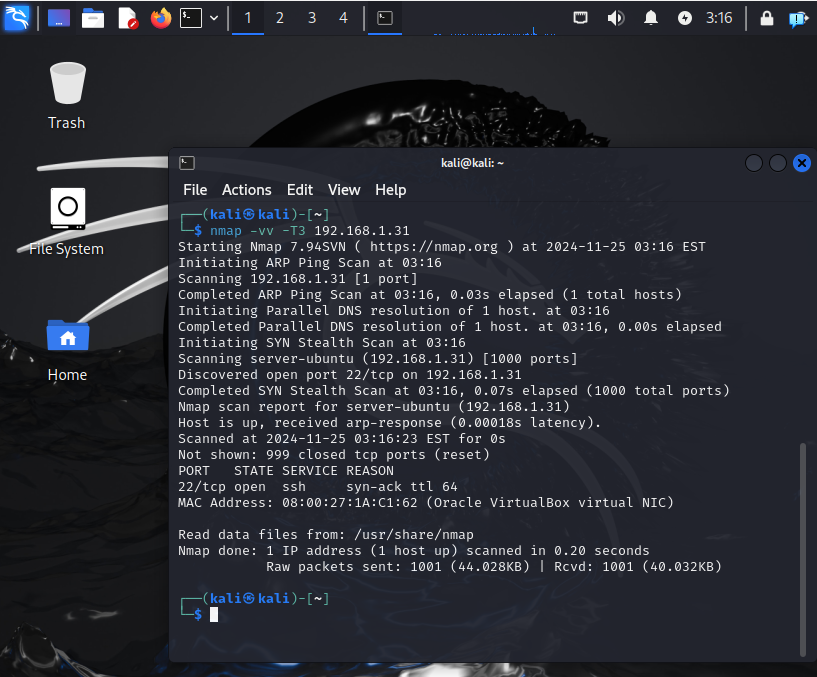Click the show desktop panel icon
Image resolution: width=817 pixels, height=677 pixels.
[59, 18]
